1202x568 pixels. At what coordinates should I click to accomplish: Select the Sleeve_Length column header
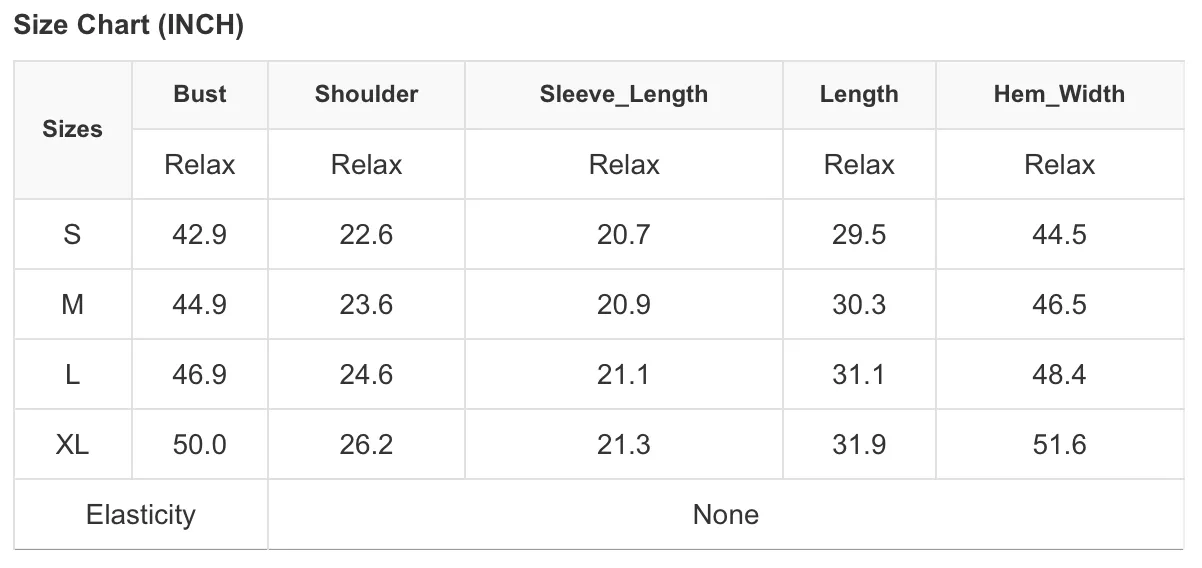pos(624,95)
